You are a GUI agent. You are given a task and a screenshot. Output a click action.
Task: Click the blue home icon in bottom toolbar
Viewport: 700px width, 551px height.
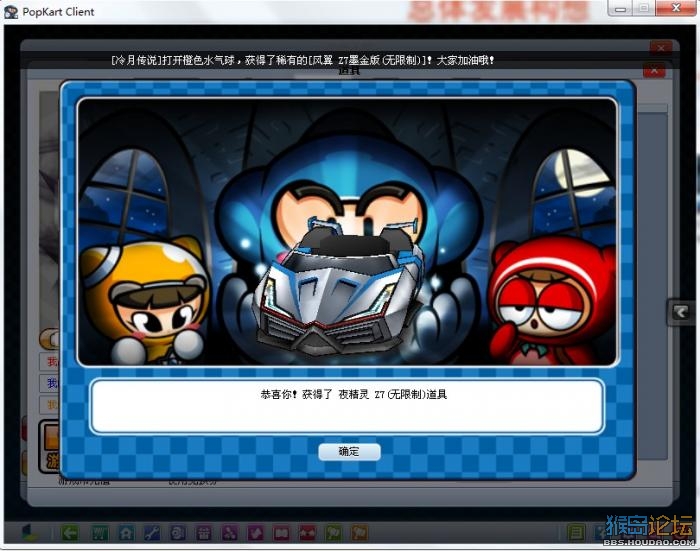pos(126,533)
